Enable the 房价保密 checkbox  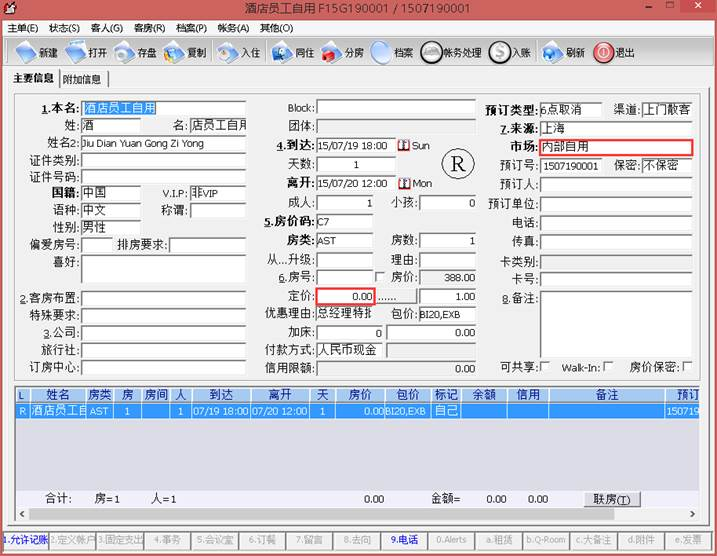687,367
